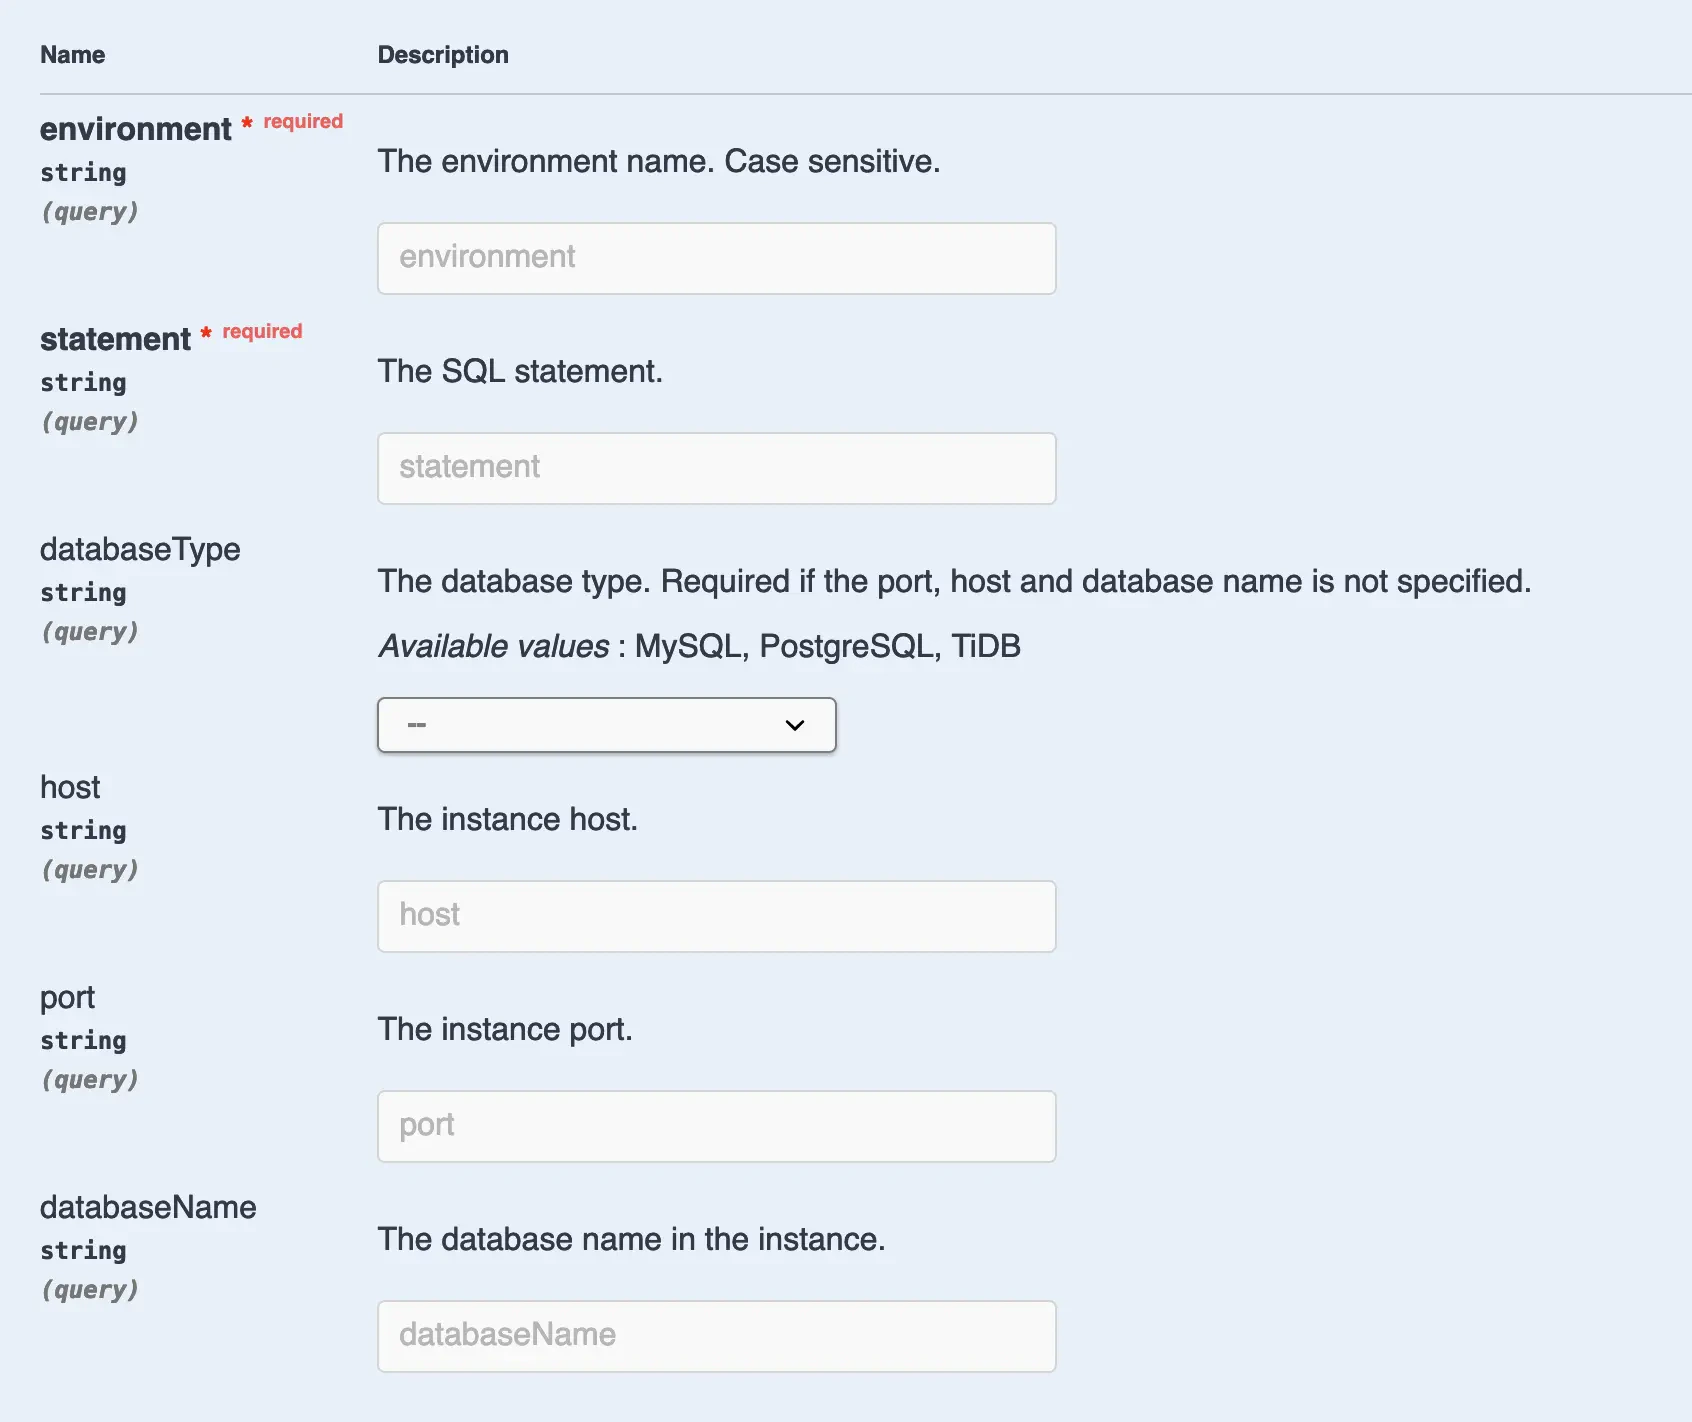Click the port parameter name
This screenshot has width=1692, height=1422.
(x=67, y=997)
